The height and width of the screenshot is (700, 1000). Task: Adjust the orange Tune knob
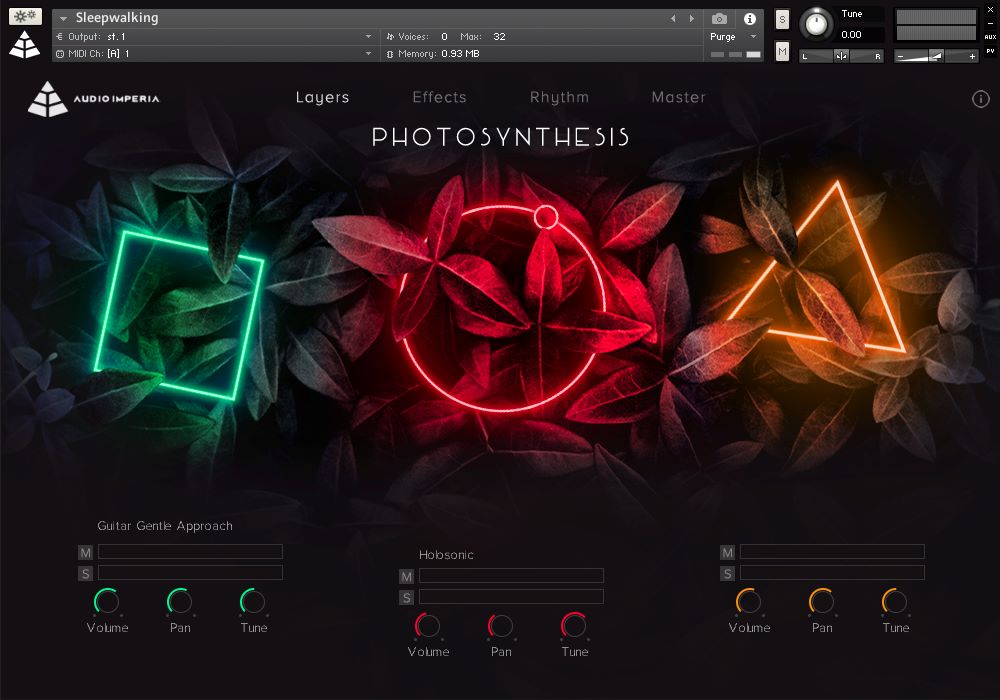895,601
